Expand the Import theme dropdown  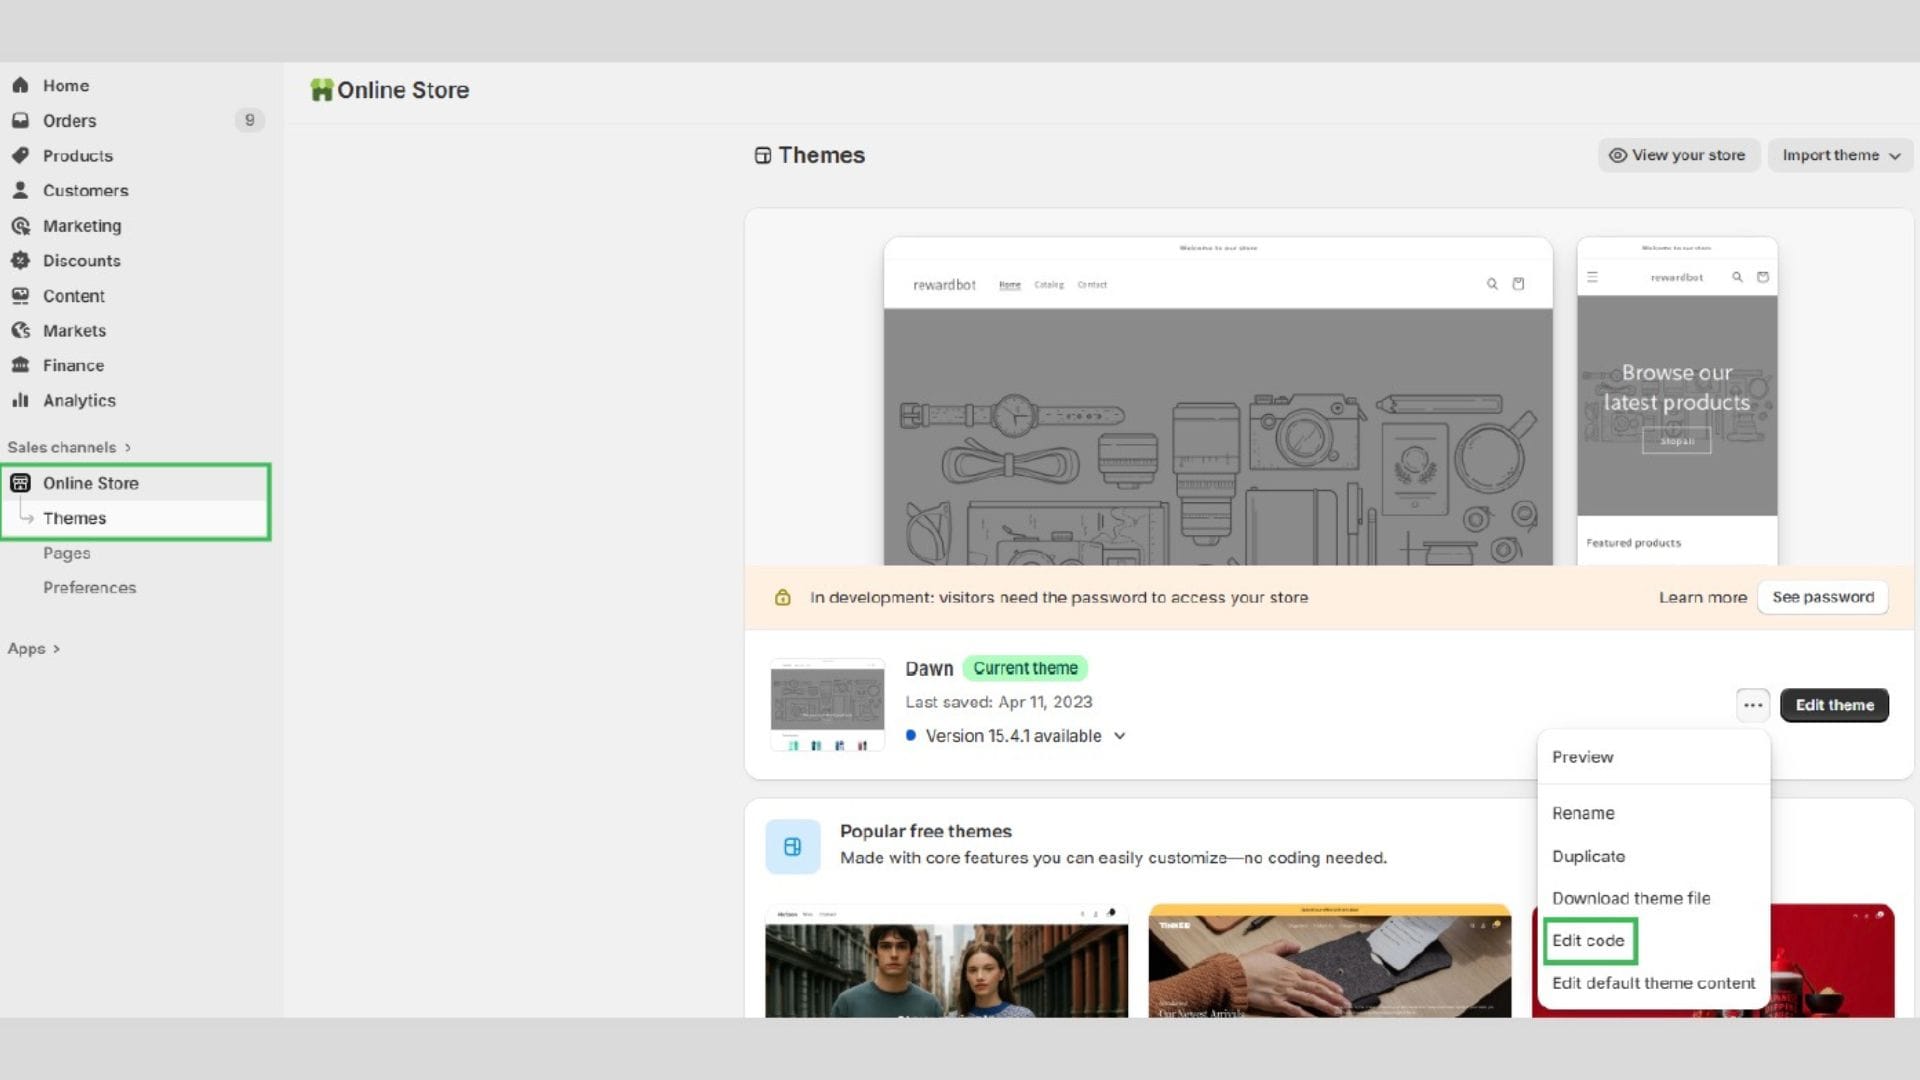1840,155
